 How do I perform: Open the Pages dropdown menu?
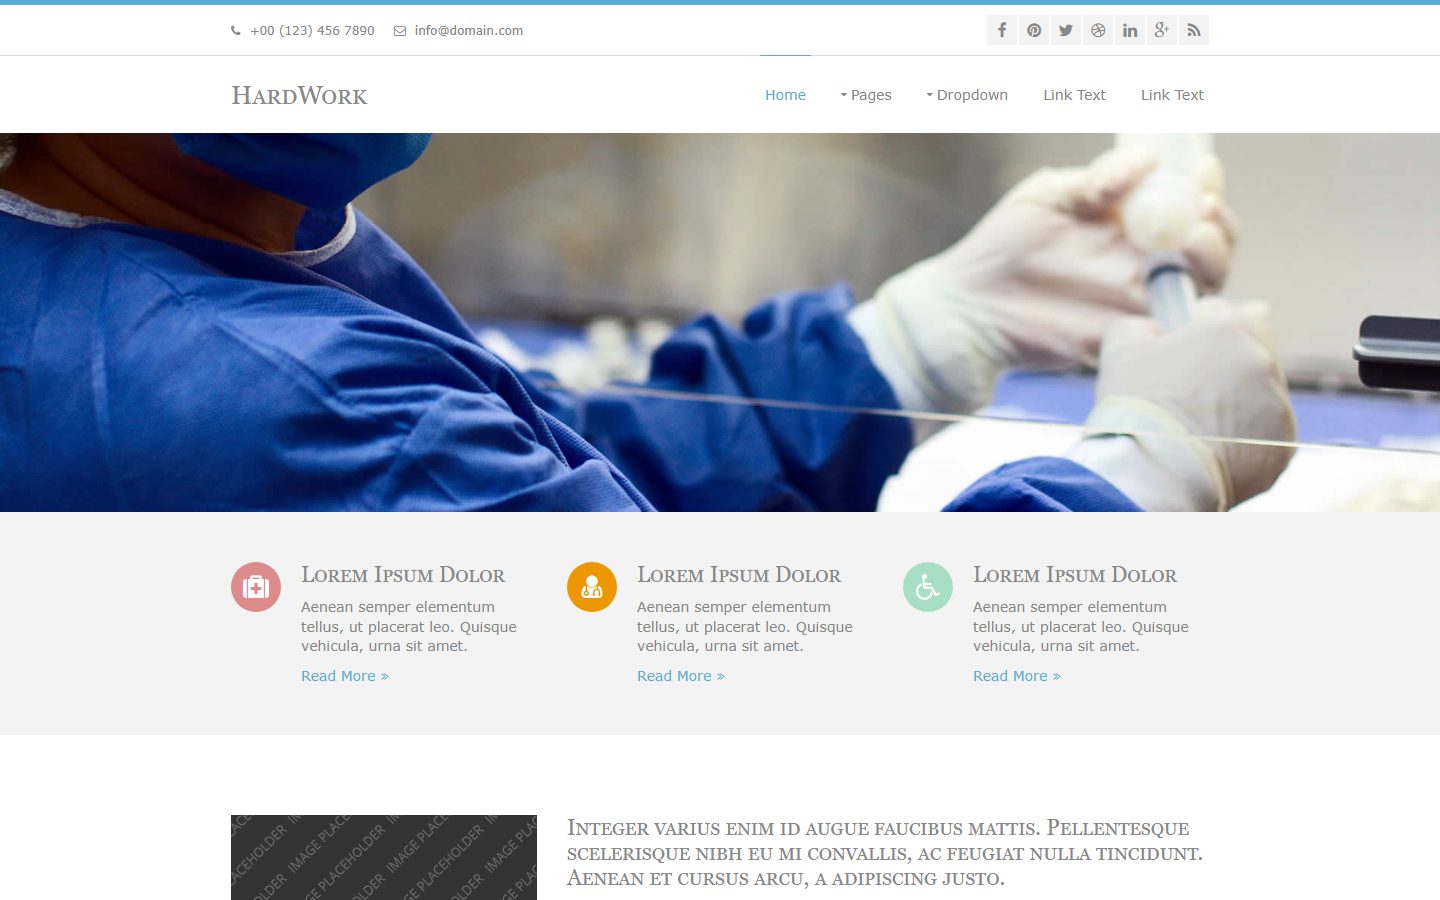click(866, 95)
